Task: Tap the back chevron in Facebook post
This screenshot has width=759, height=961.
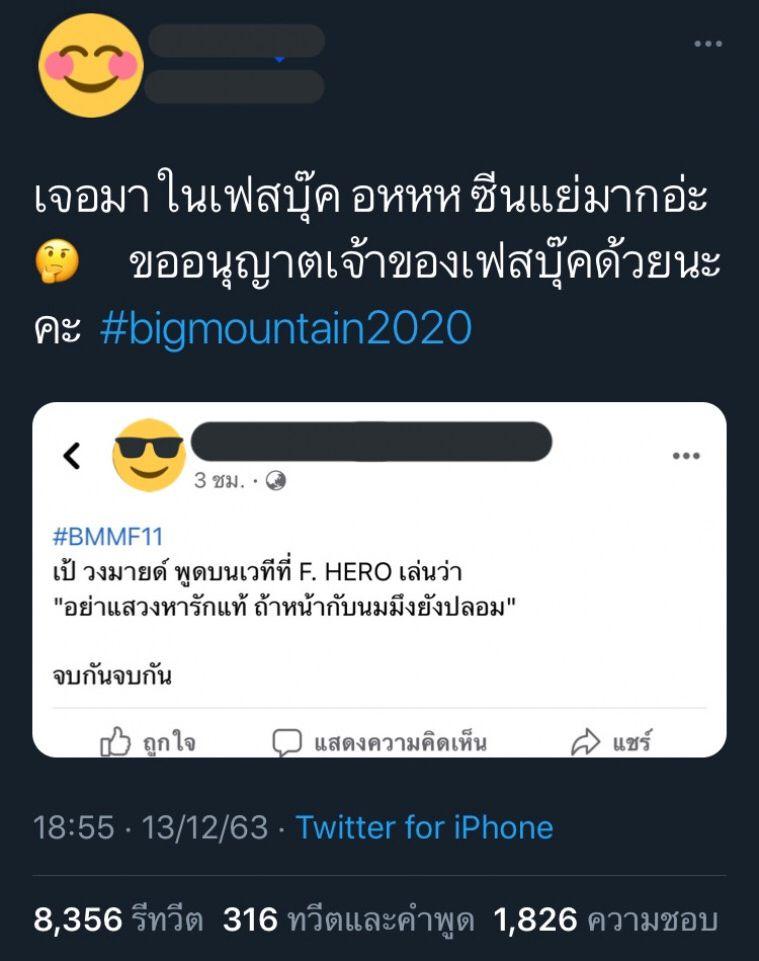Action: coord(71,456)
